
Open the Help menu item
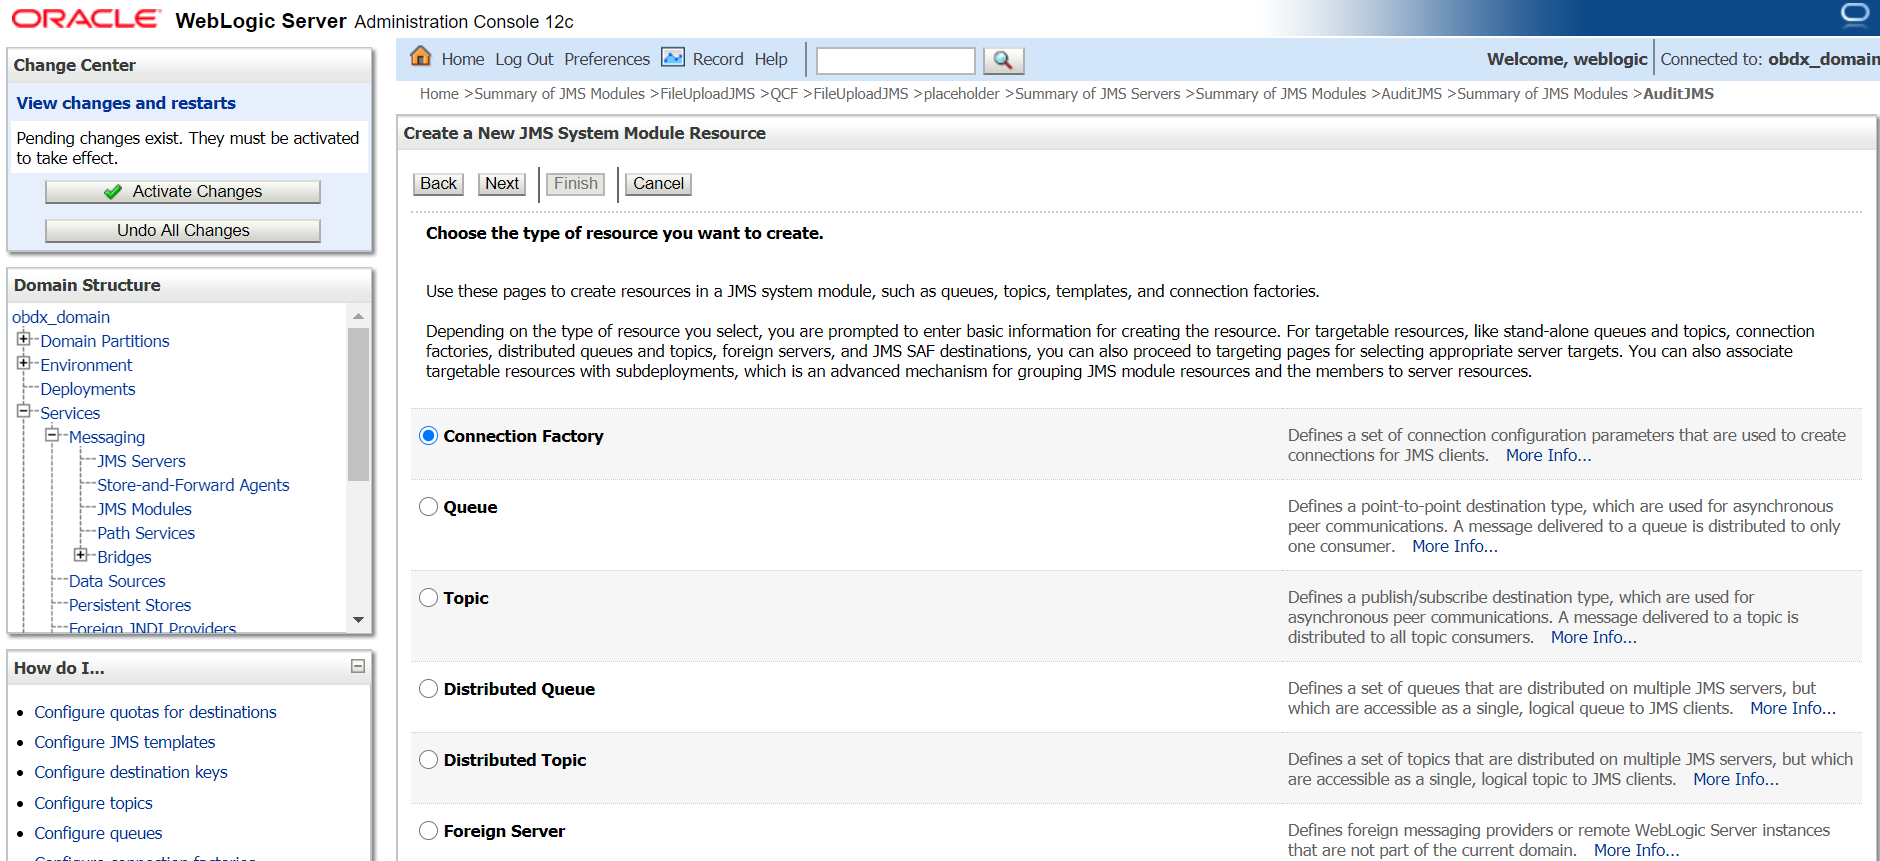click(x=771, y=60)
